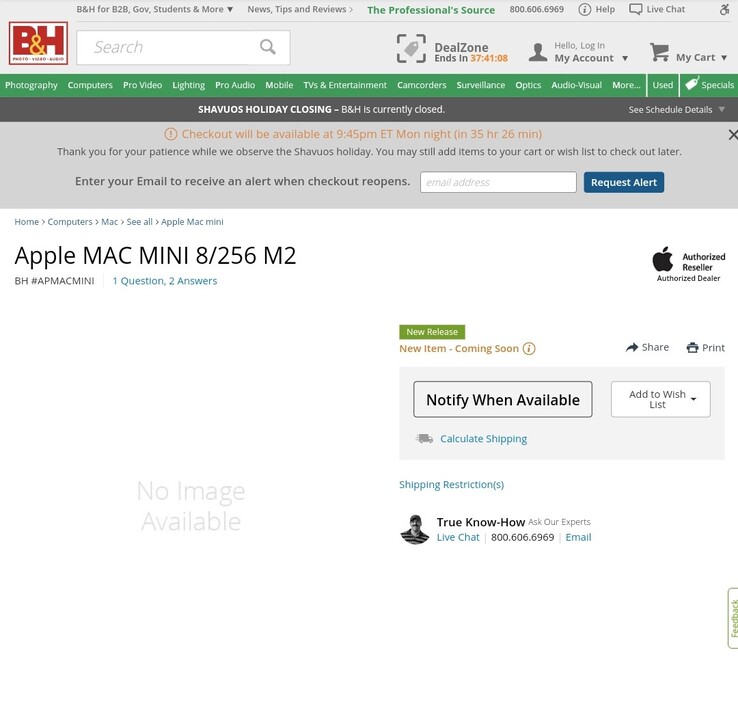Click the shipping truck icon
738x702 pixels.
click(424, 439)
